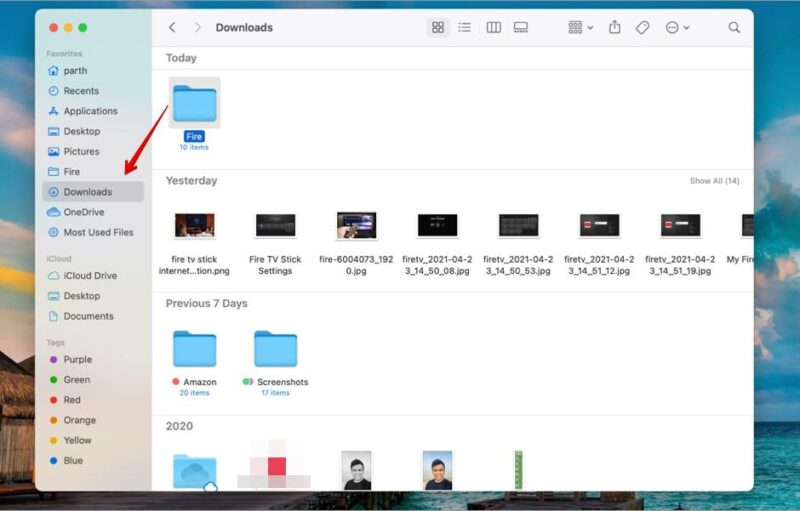The height and width of the screenshot is (511, 800).
Task: Switch to list view in toolbar
Action: [x=464, y=28]
